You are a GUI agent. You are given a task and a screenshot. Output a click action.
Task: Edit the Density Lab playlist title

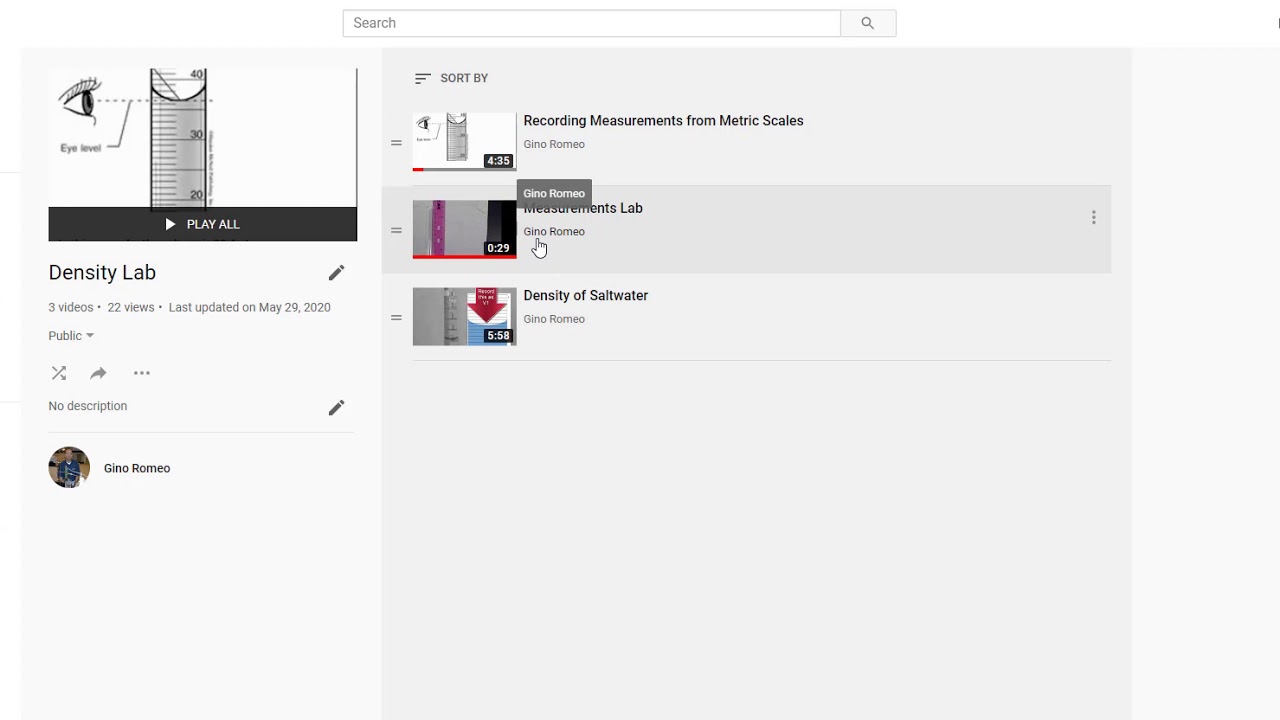tap(336, 272)
